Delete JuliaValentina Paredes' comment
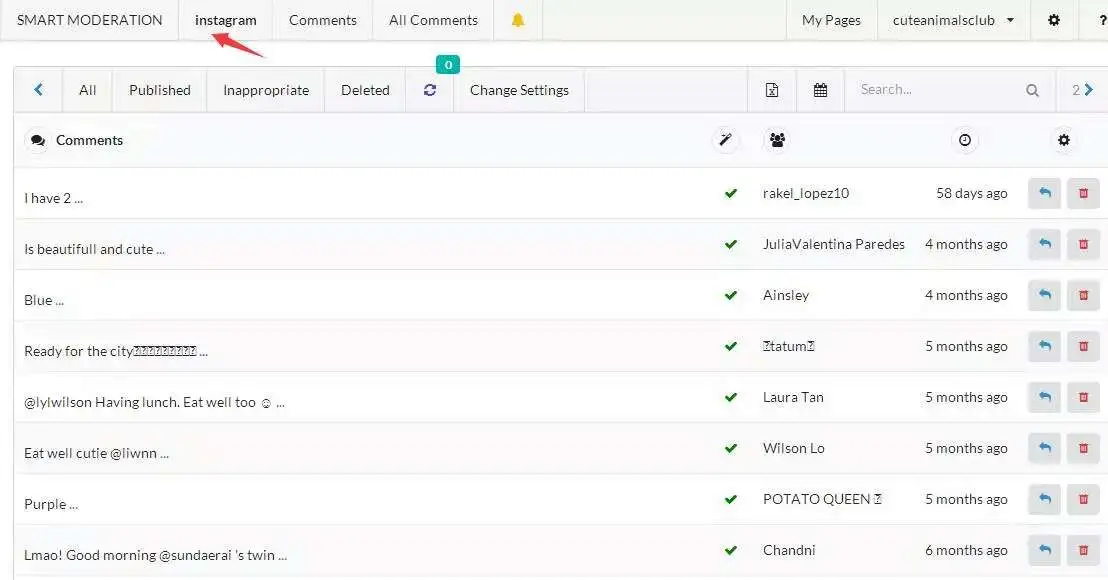 pyautogui.click(x=1083, y=244)
